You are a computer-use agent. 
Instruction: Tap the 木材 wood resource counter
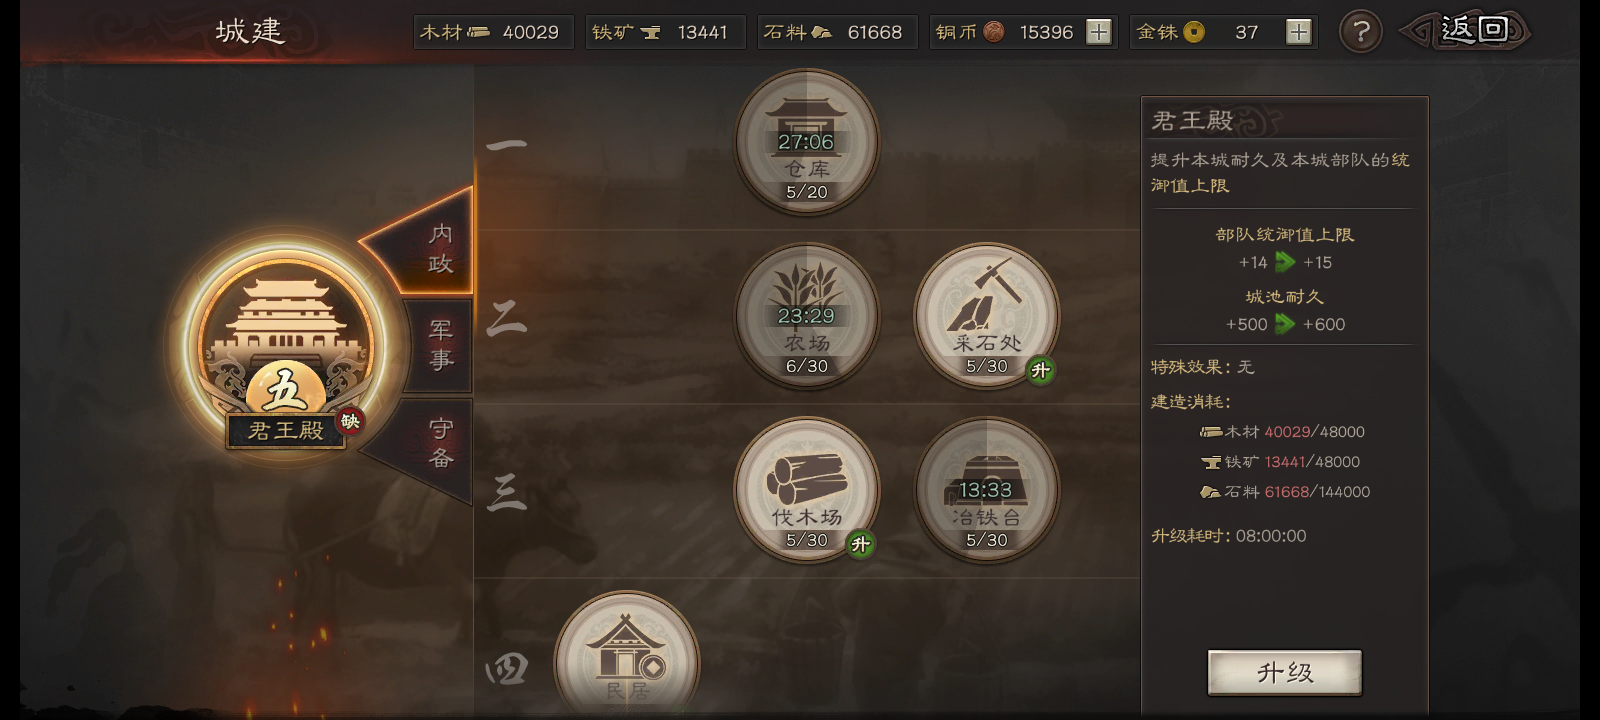493,32
